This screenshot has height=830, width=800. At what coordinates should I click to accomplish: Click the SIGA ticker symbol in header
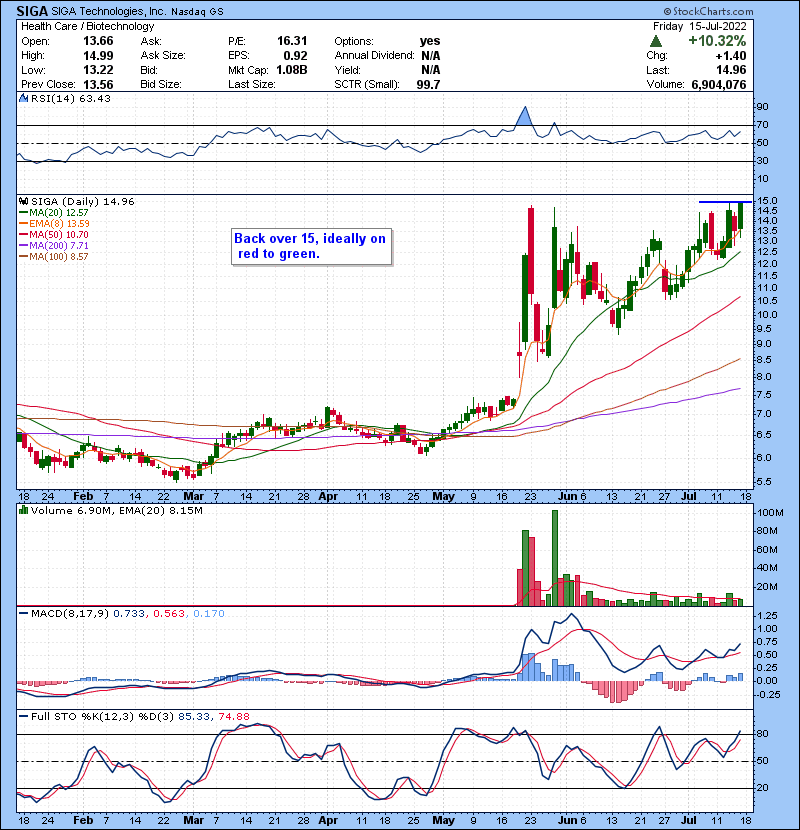[32, 11]
